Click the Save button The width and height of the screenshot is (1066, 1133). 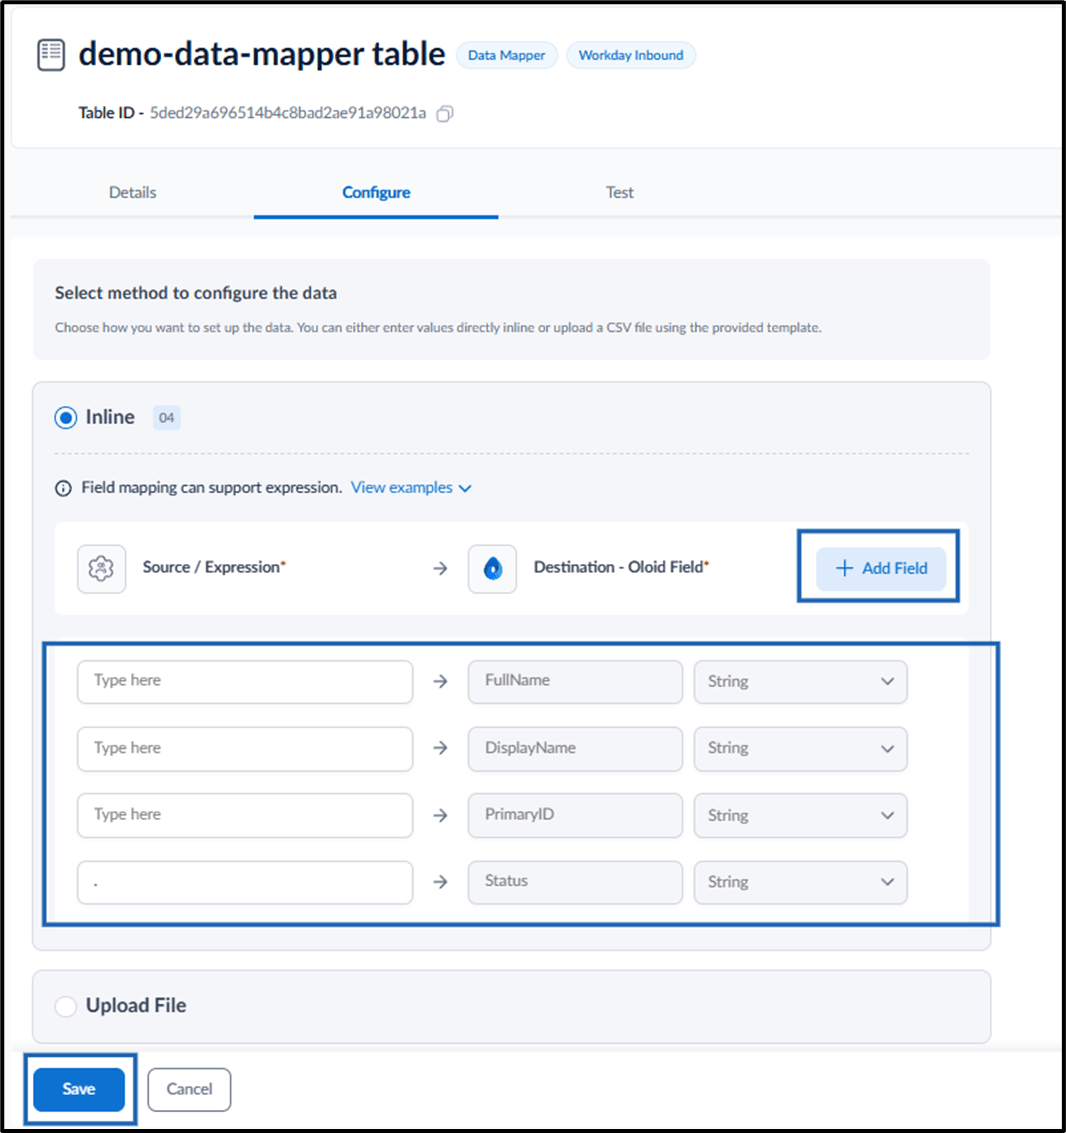pos(79,1089)
